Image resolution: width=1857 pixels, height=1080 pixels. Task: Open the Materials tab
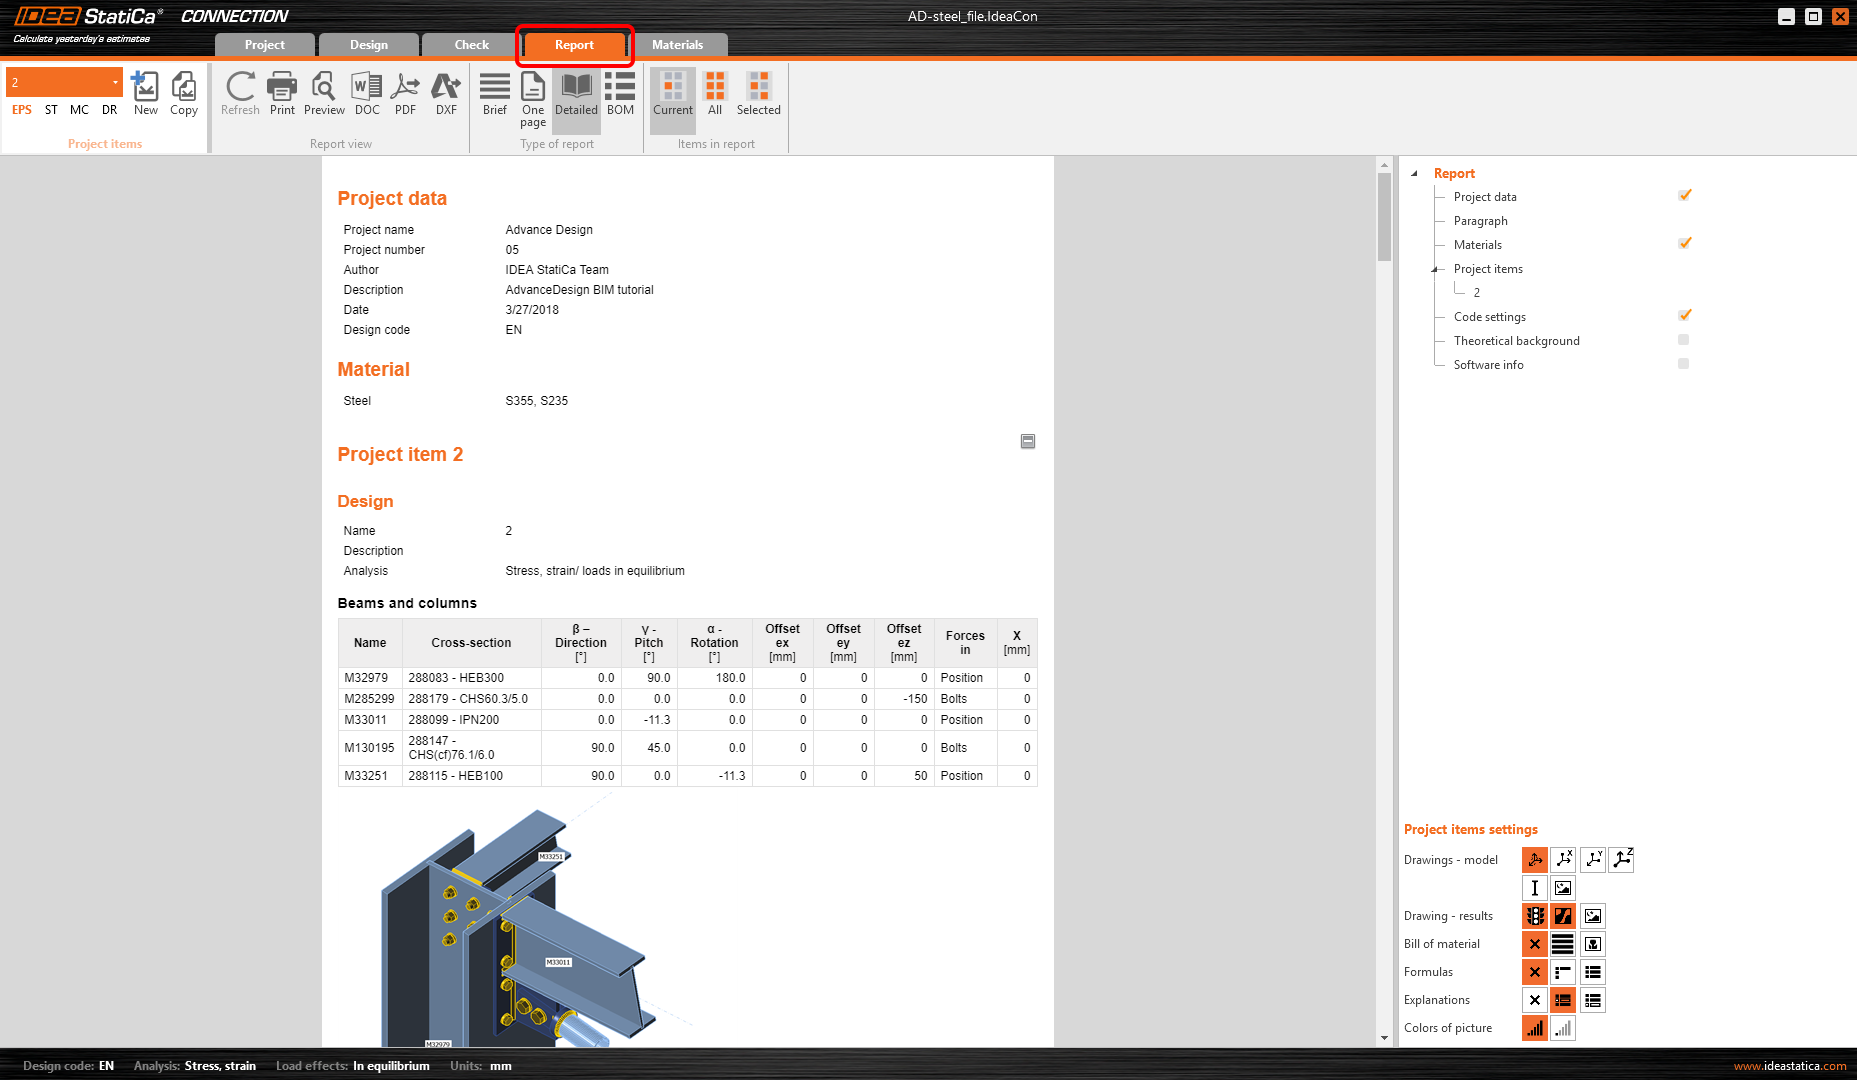point(677,45)
